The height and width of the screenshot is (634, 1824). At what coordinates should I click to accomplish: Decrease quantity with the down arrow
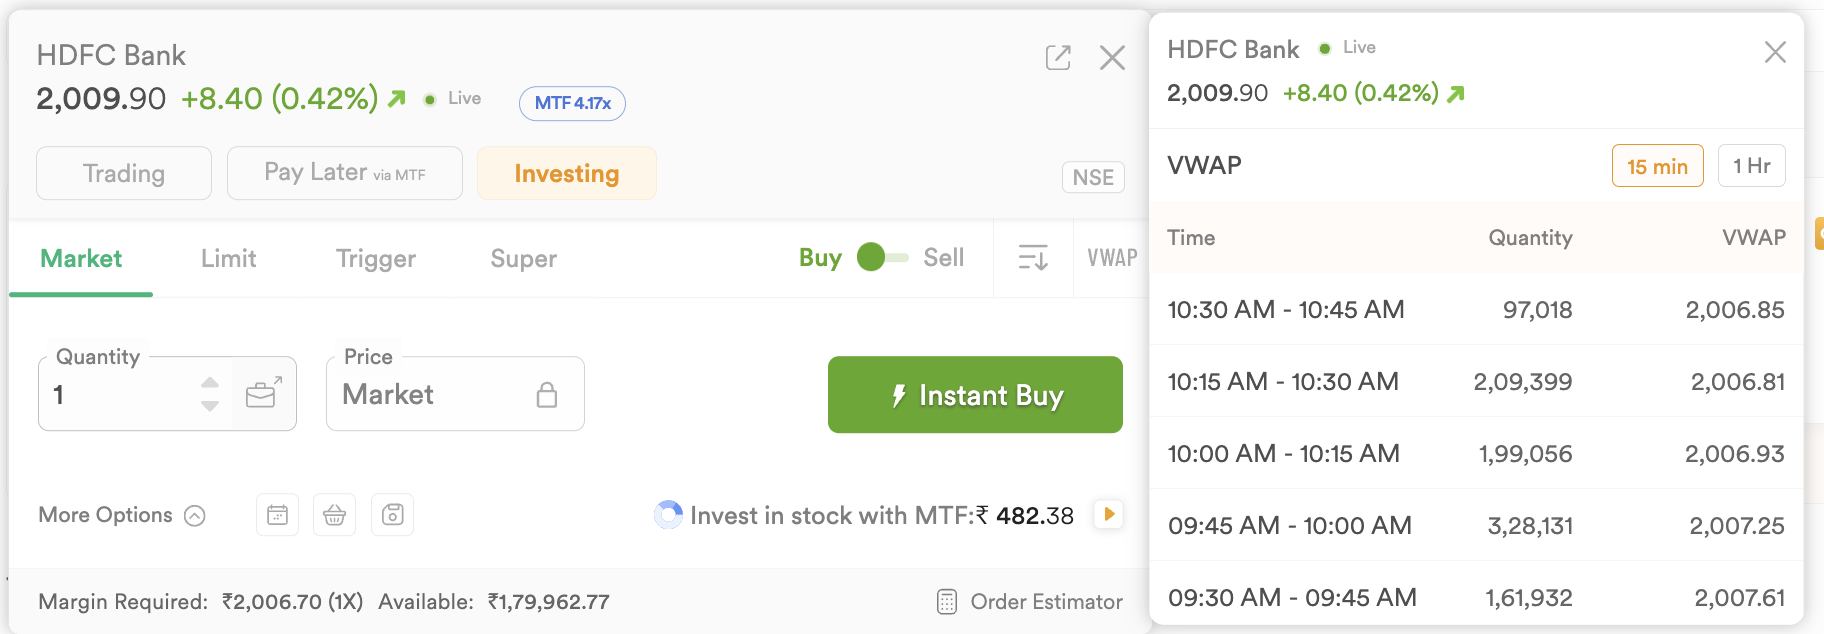(x=210, y=406)
